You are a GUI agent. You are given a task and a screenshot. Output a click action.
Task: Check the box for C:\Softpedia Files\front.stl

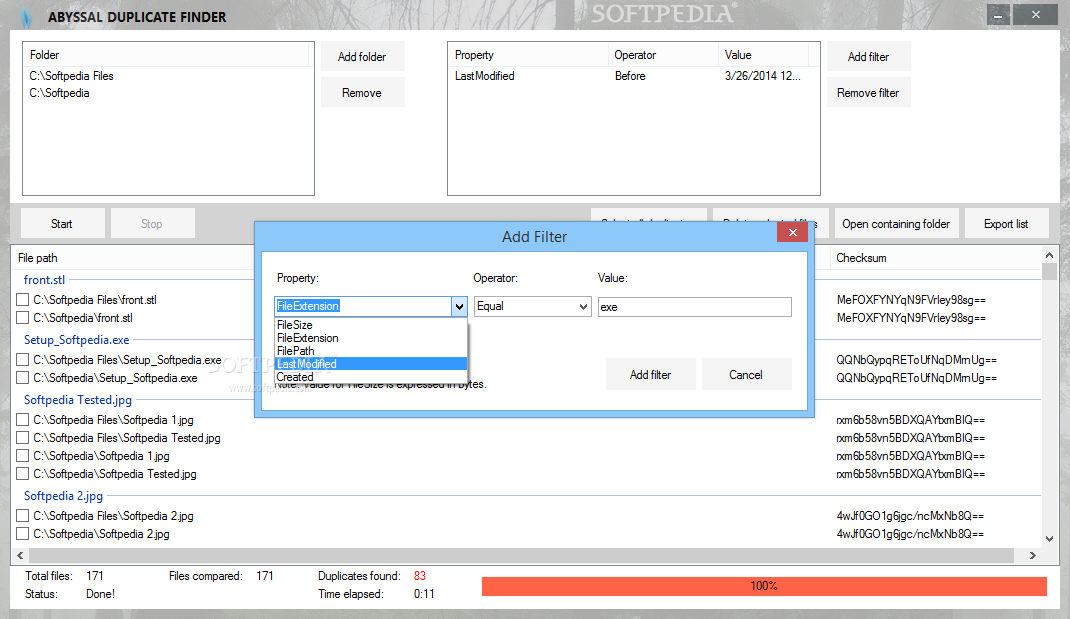[x=23, y=300]
